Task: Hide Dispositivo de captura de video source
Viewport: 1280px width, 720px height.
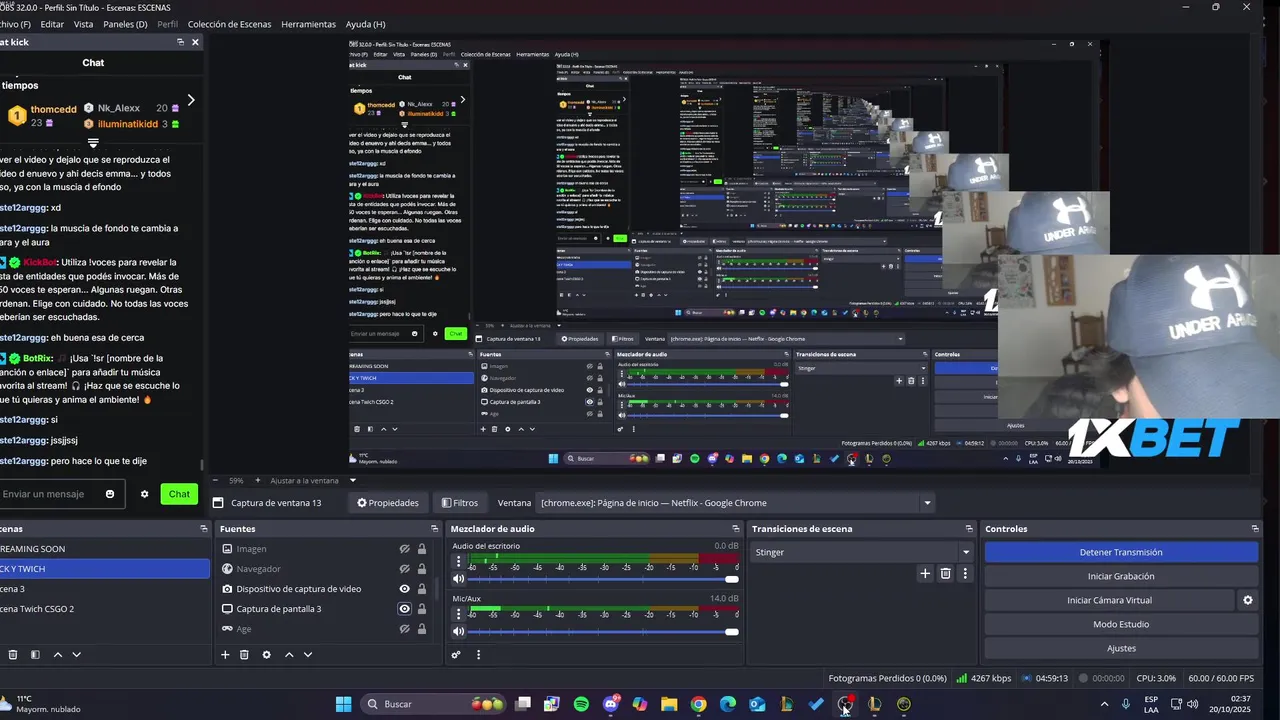Action: (x=405, y=589)
